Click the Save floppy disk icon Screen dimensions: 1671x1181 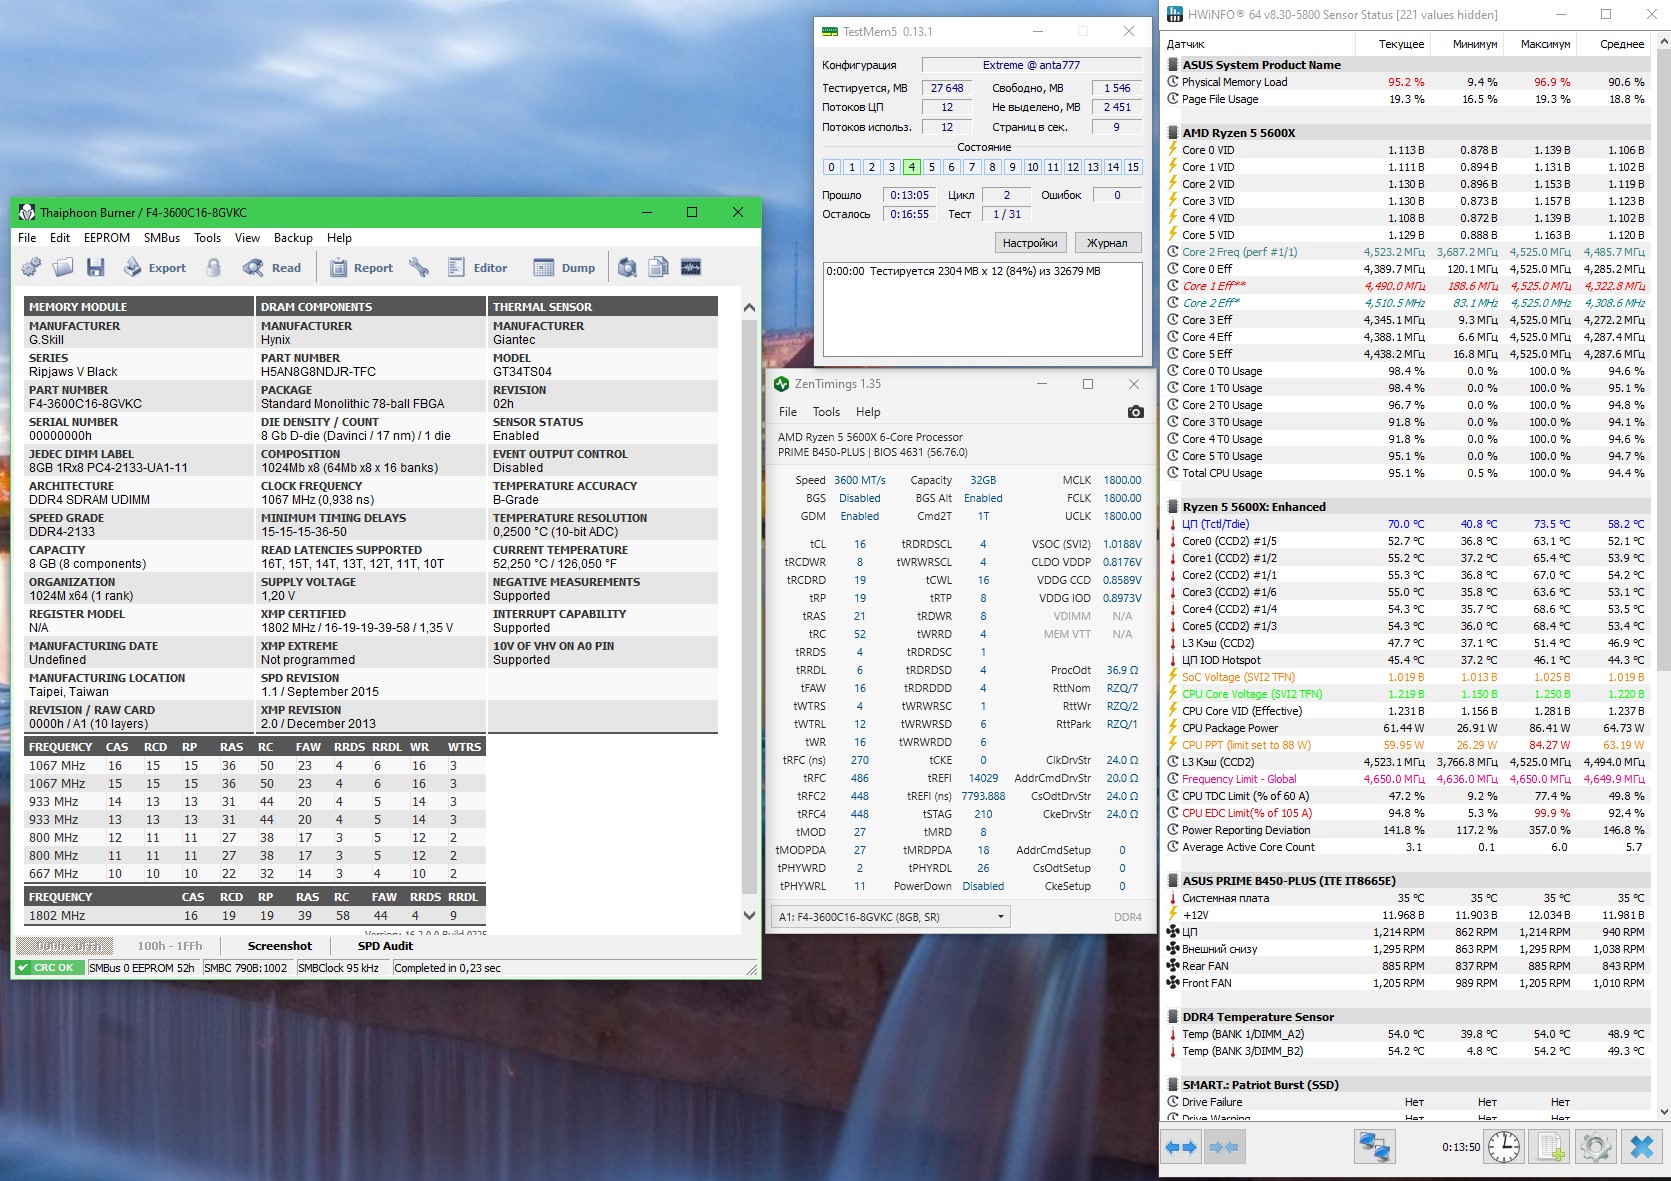tap(96, 267)
